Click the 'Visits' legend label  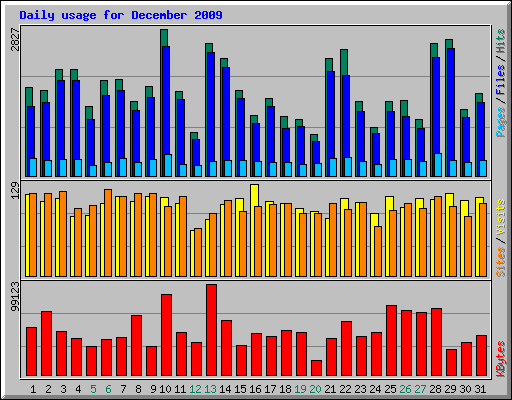click(x=500, y=217)
